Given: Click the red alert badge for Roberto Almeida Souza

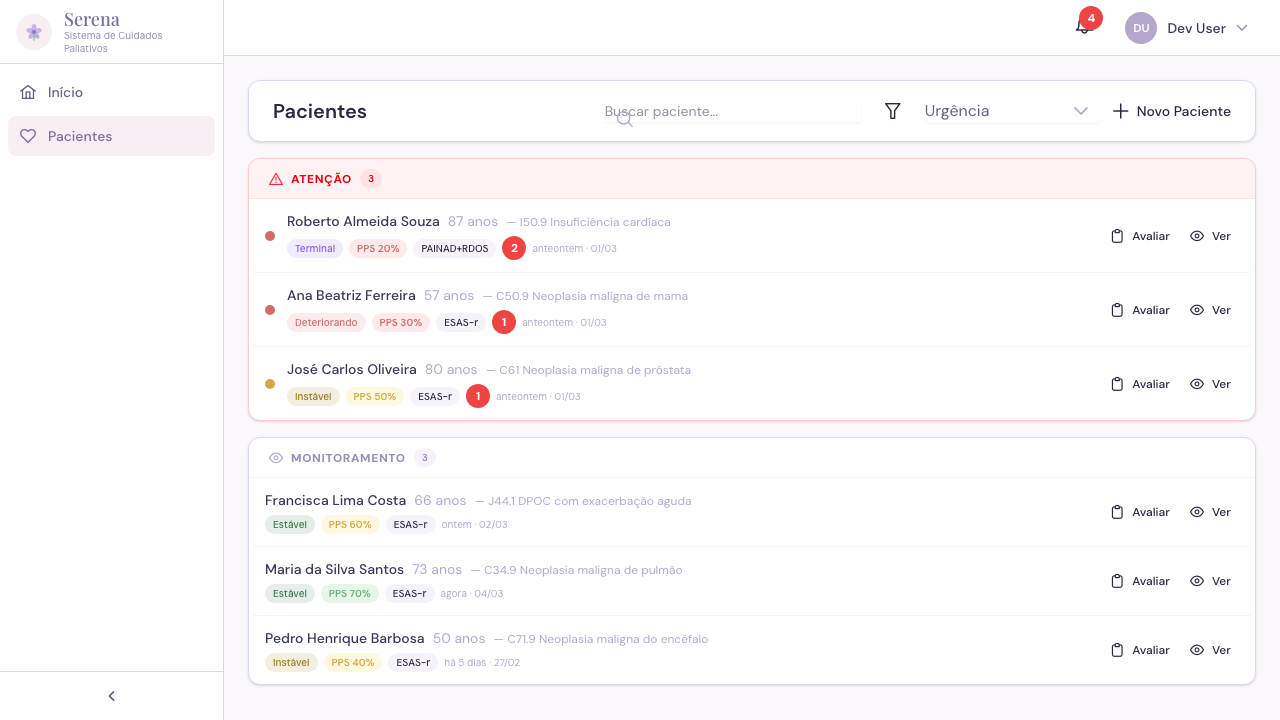Looking at the screenshot, I should 514,248.
